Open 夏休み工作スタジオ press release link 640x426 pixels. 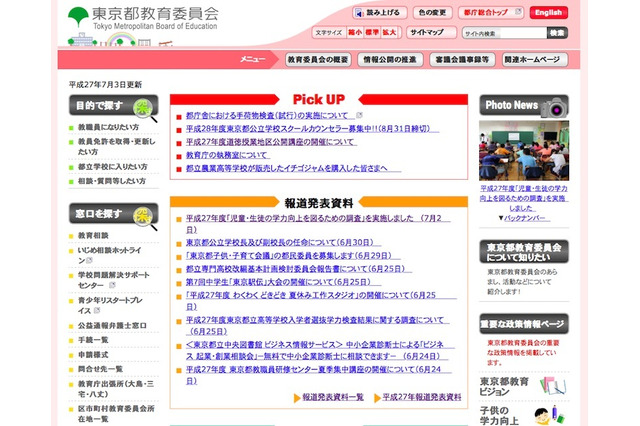(321, 301)
